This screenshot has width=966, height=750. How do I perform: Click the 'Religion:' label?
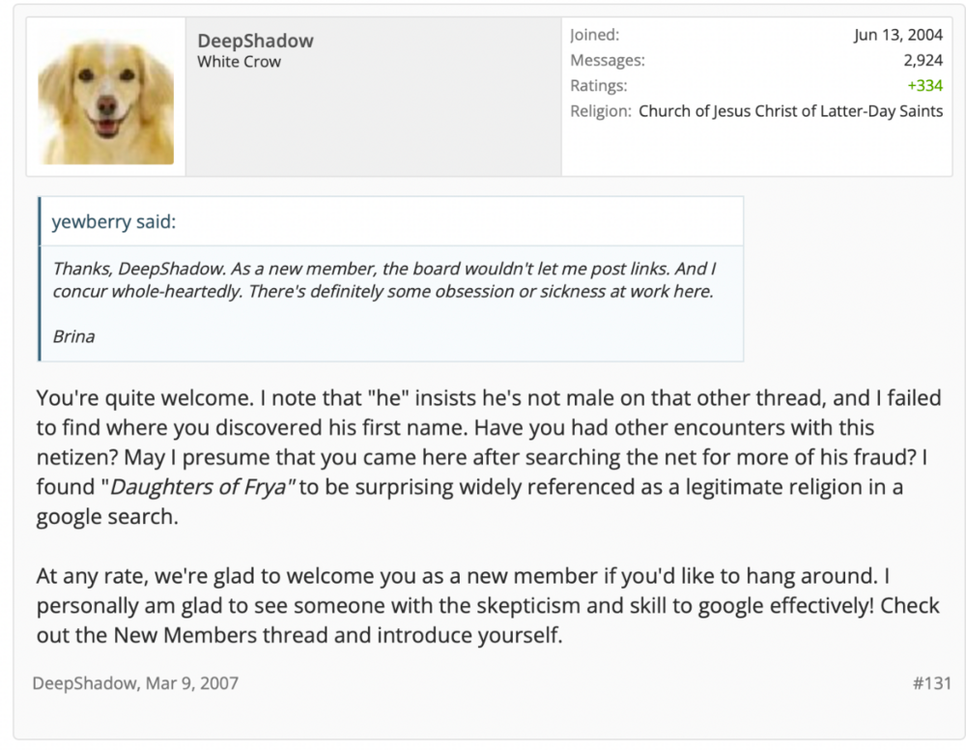(x=601, y=111)
